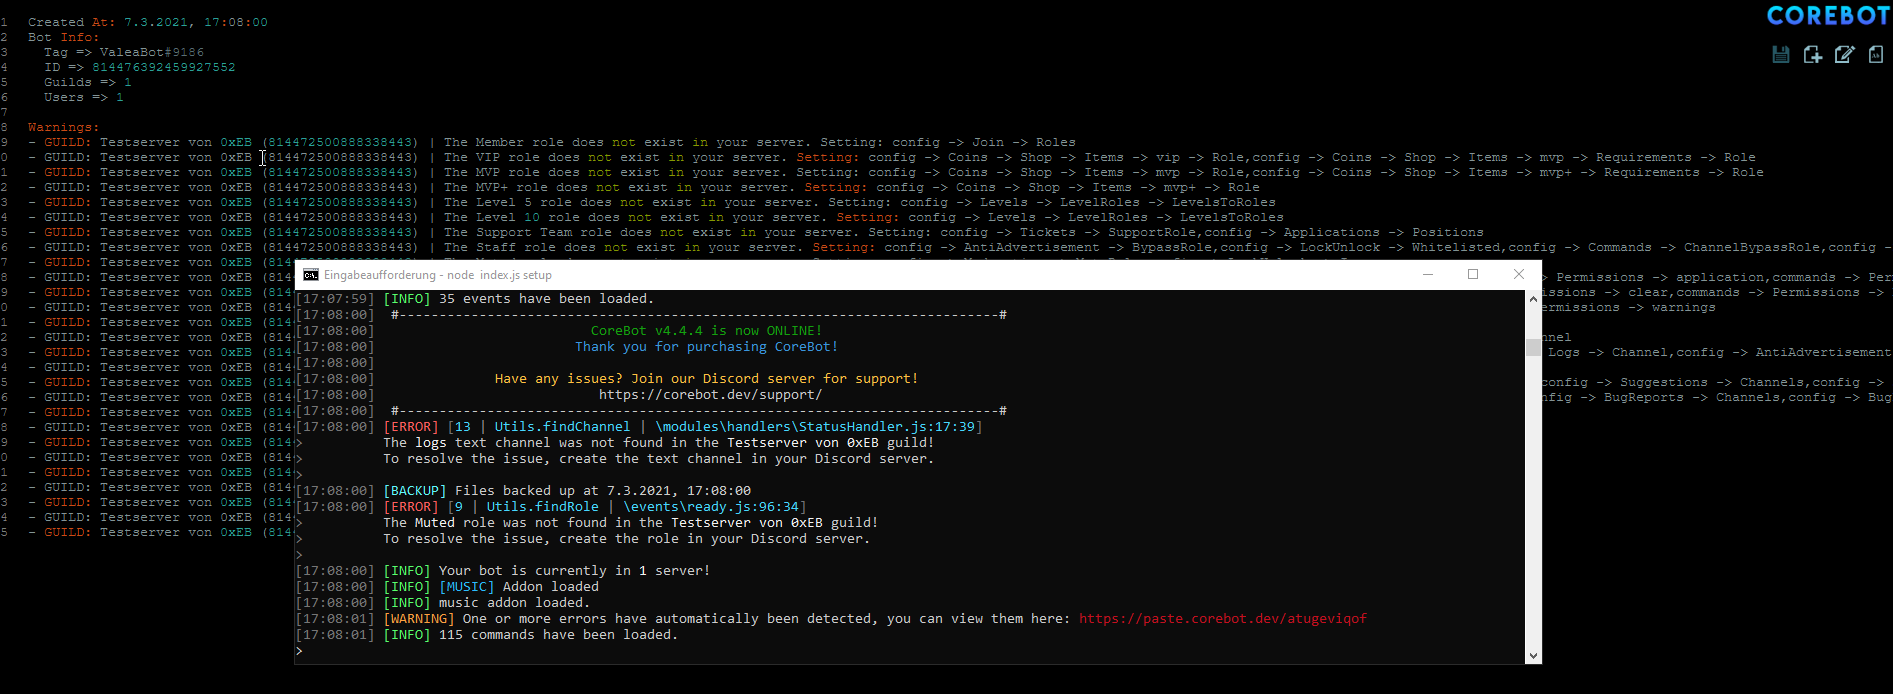Click 'Created At: 7.3.2021, 17:08:00' line
This screenshot has height=694, width=1893.
[x=148, y=22]
